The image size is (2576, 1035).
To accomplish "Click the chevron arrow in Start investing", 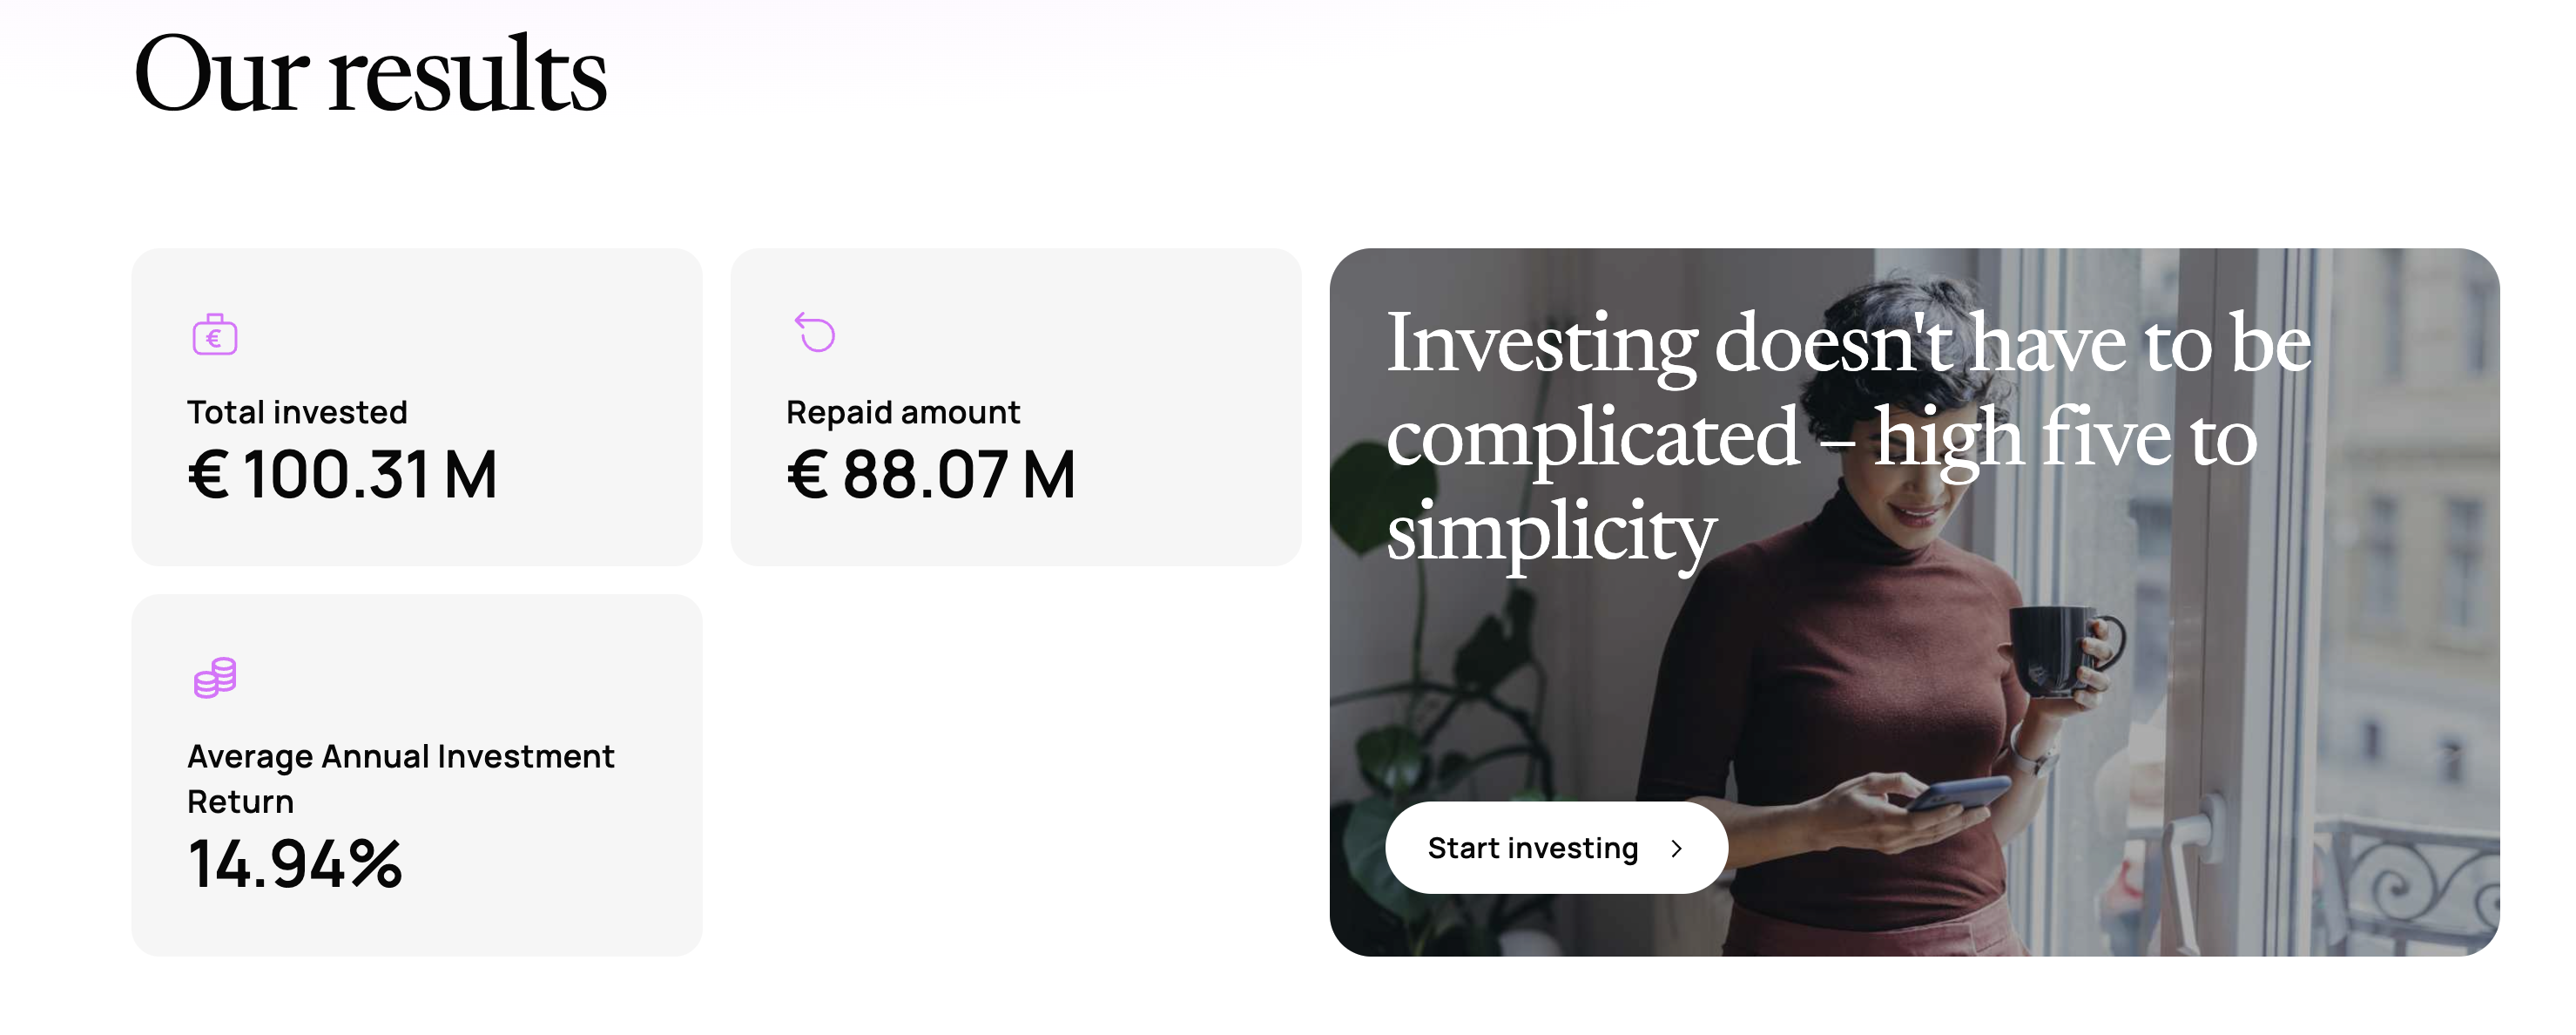I will pos(1677,849).
